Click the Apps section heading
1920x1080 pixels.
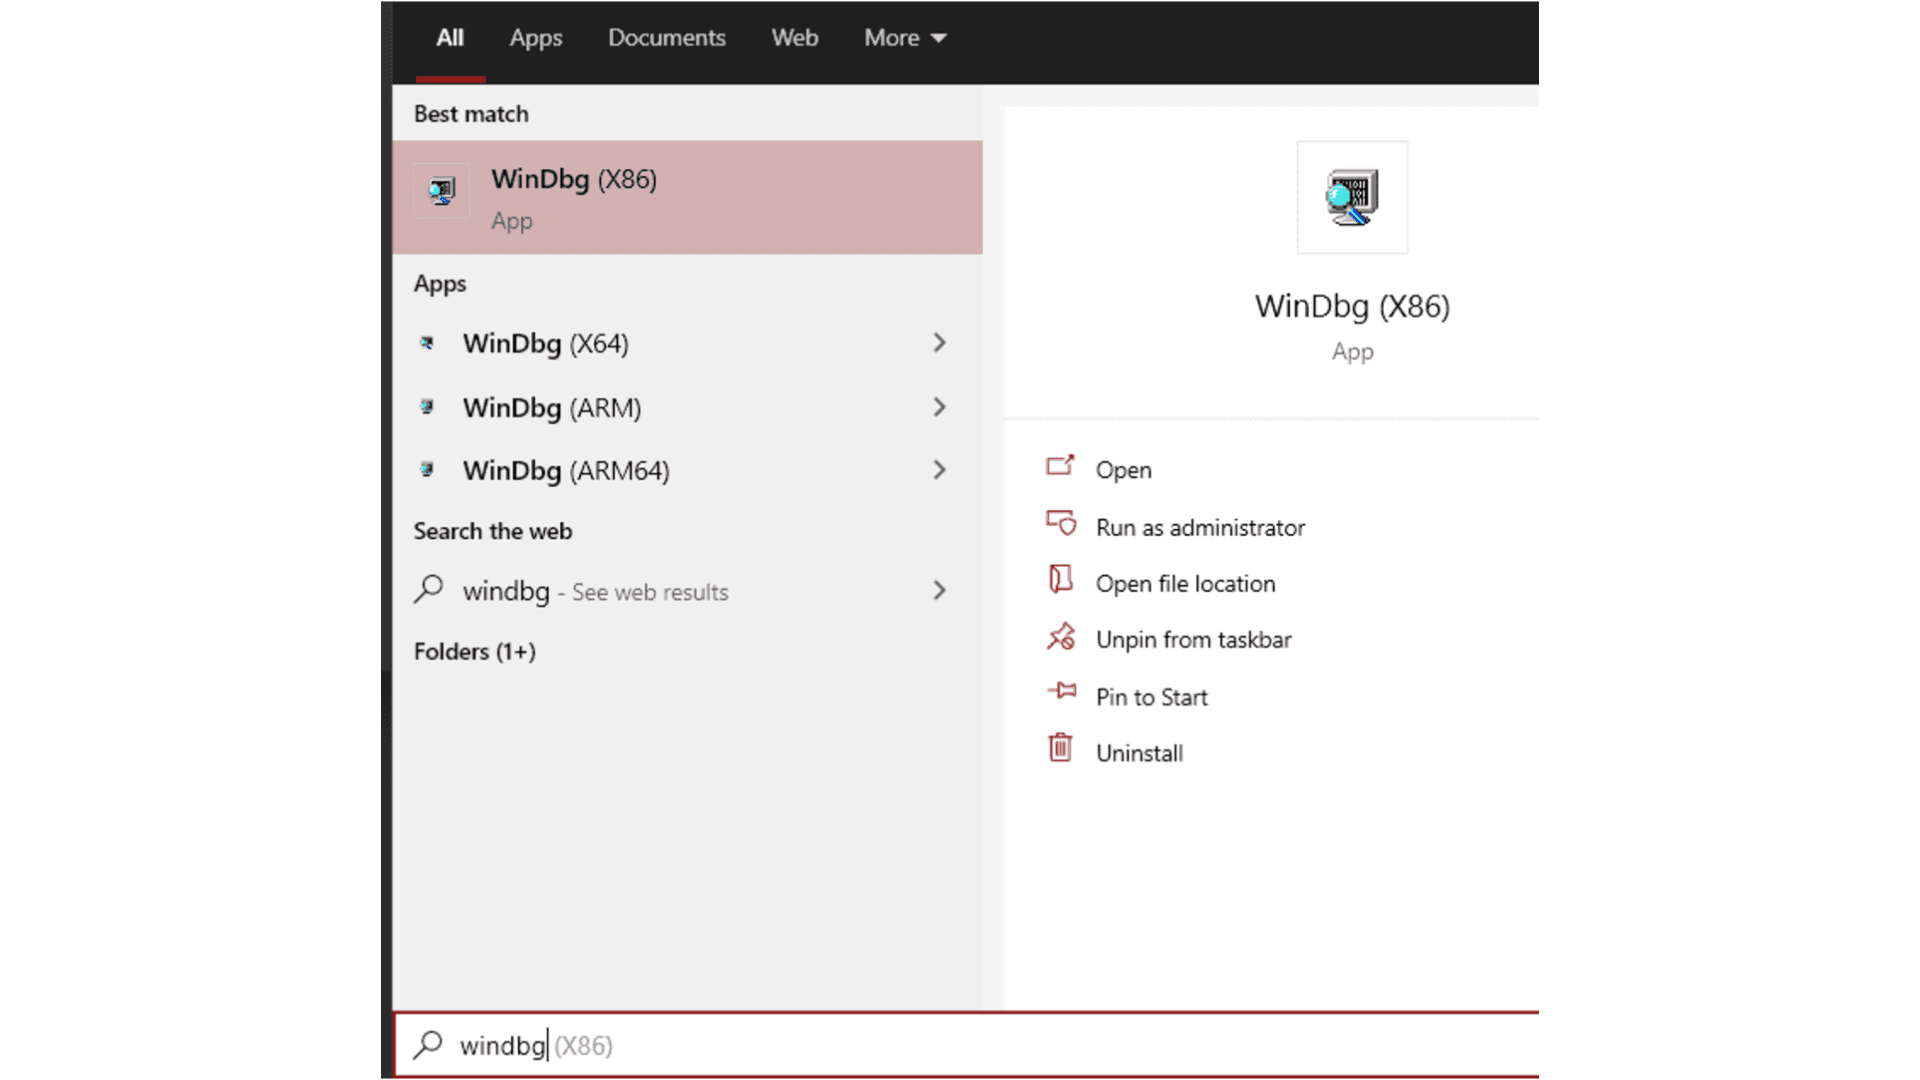pos(440,284)
